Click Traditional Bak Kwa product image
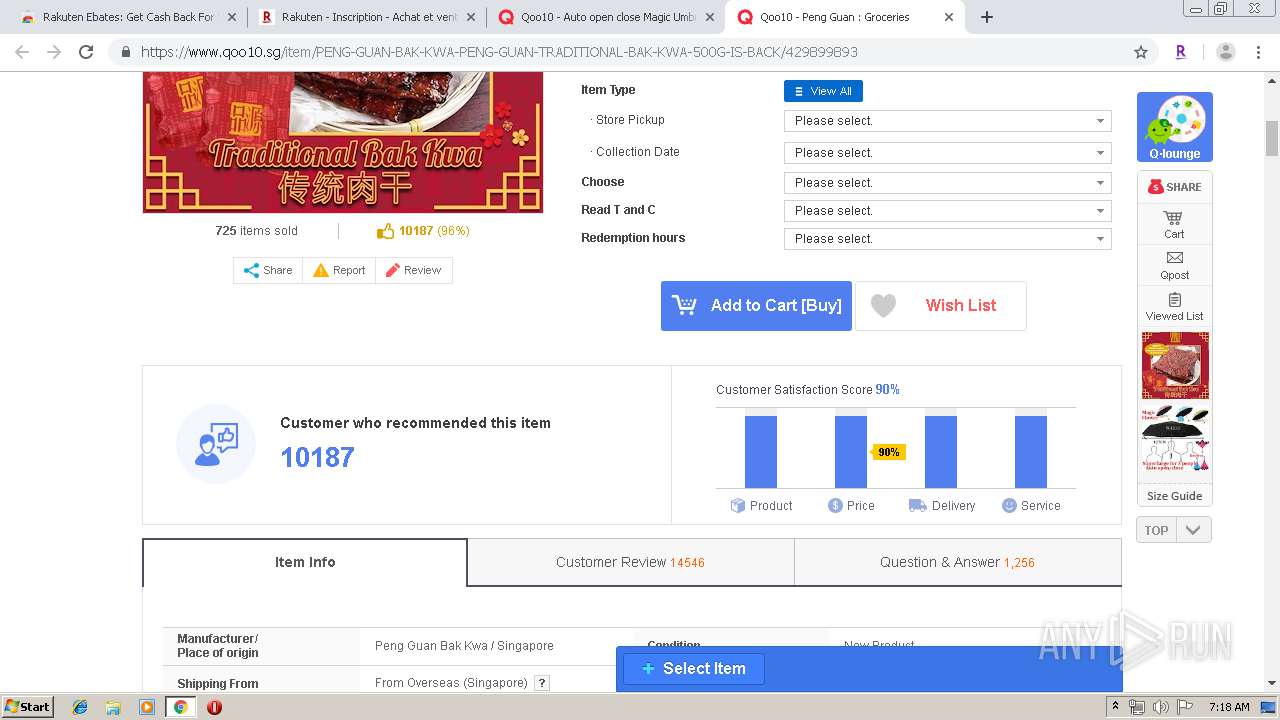This screenshot has height=720, width=1280. [x=343, y=142]
